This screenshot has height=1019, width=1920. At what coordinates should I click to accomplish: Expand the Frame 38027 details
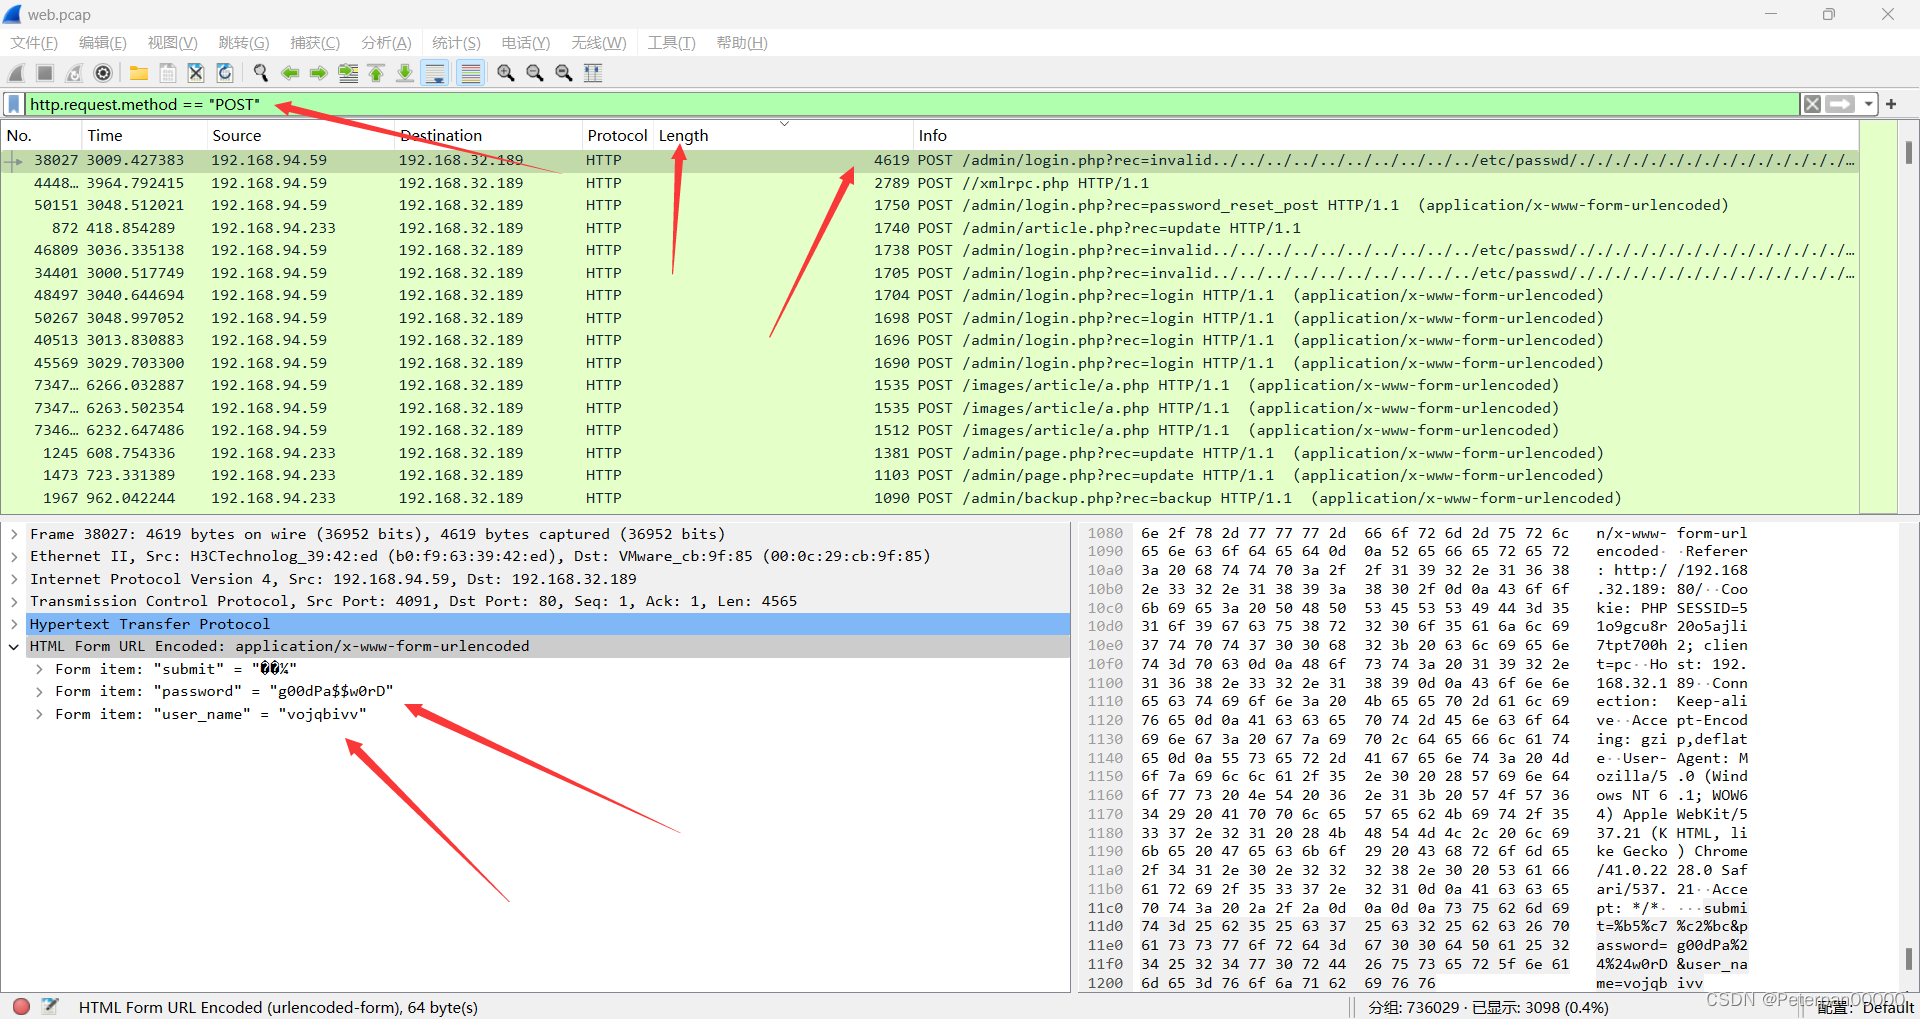pyautogui.click(x=14, y=534)
